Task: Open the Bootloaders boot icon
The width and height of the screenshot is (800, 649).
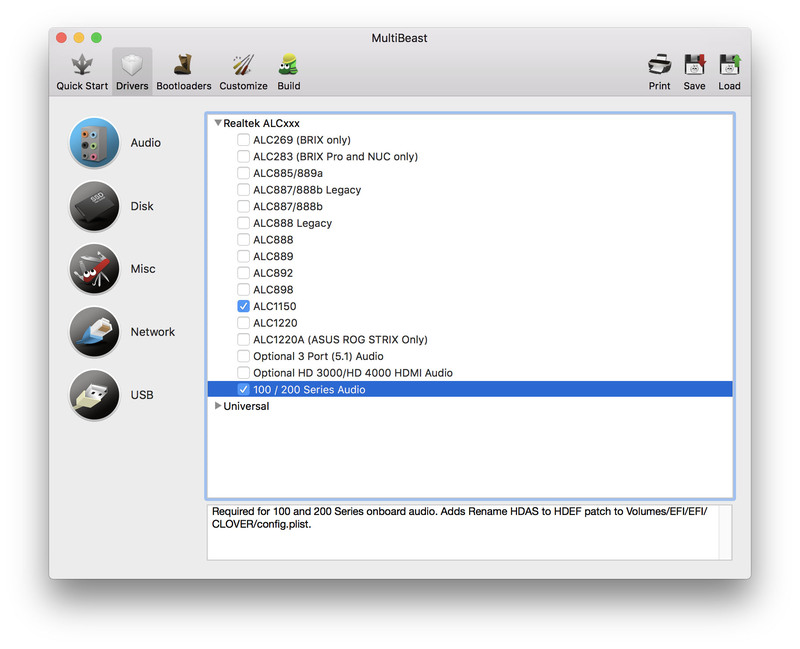Action: pyautogui.click(x=183, y=65)
